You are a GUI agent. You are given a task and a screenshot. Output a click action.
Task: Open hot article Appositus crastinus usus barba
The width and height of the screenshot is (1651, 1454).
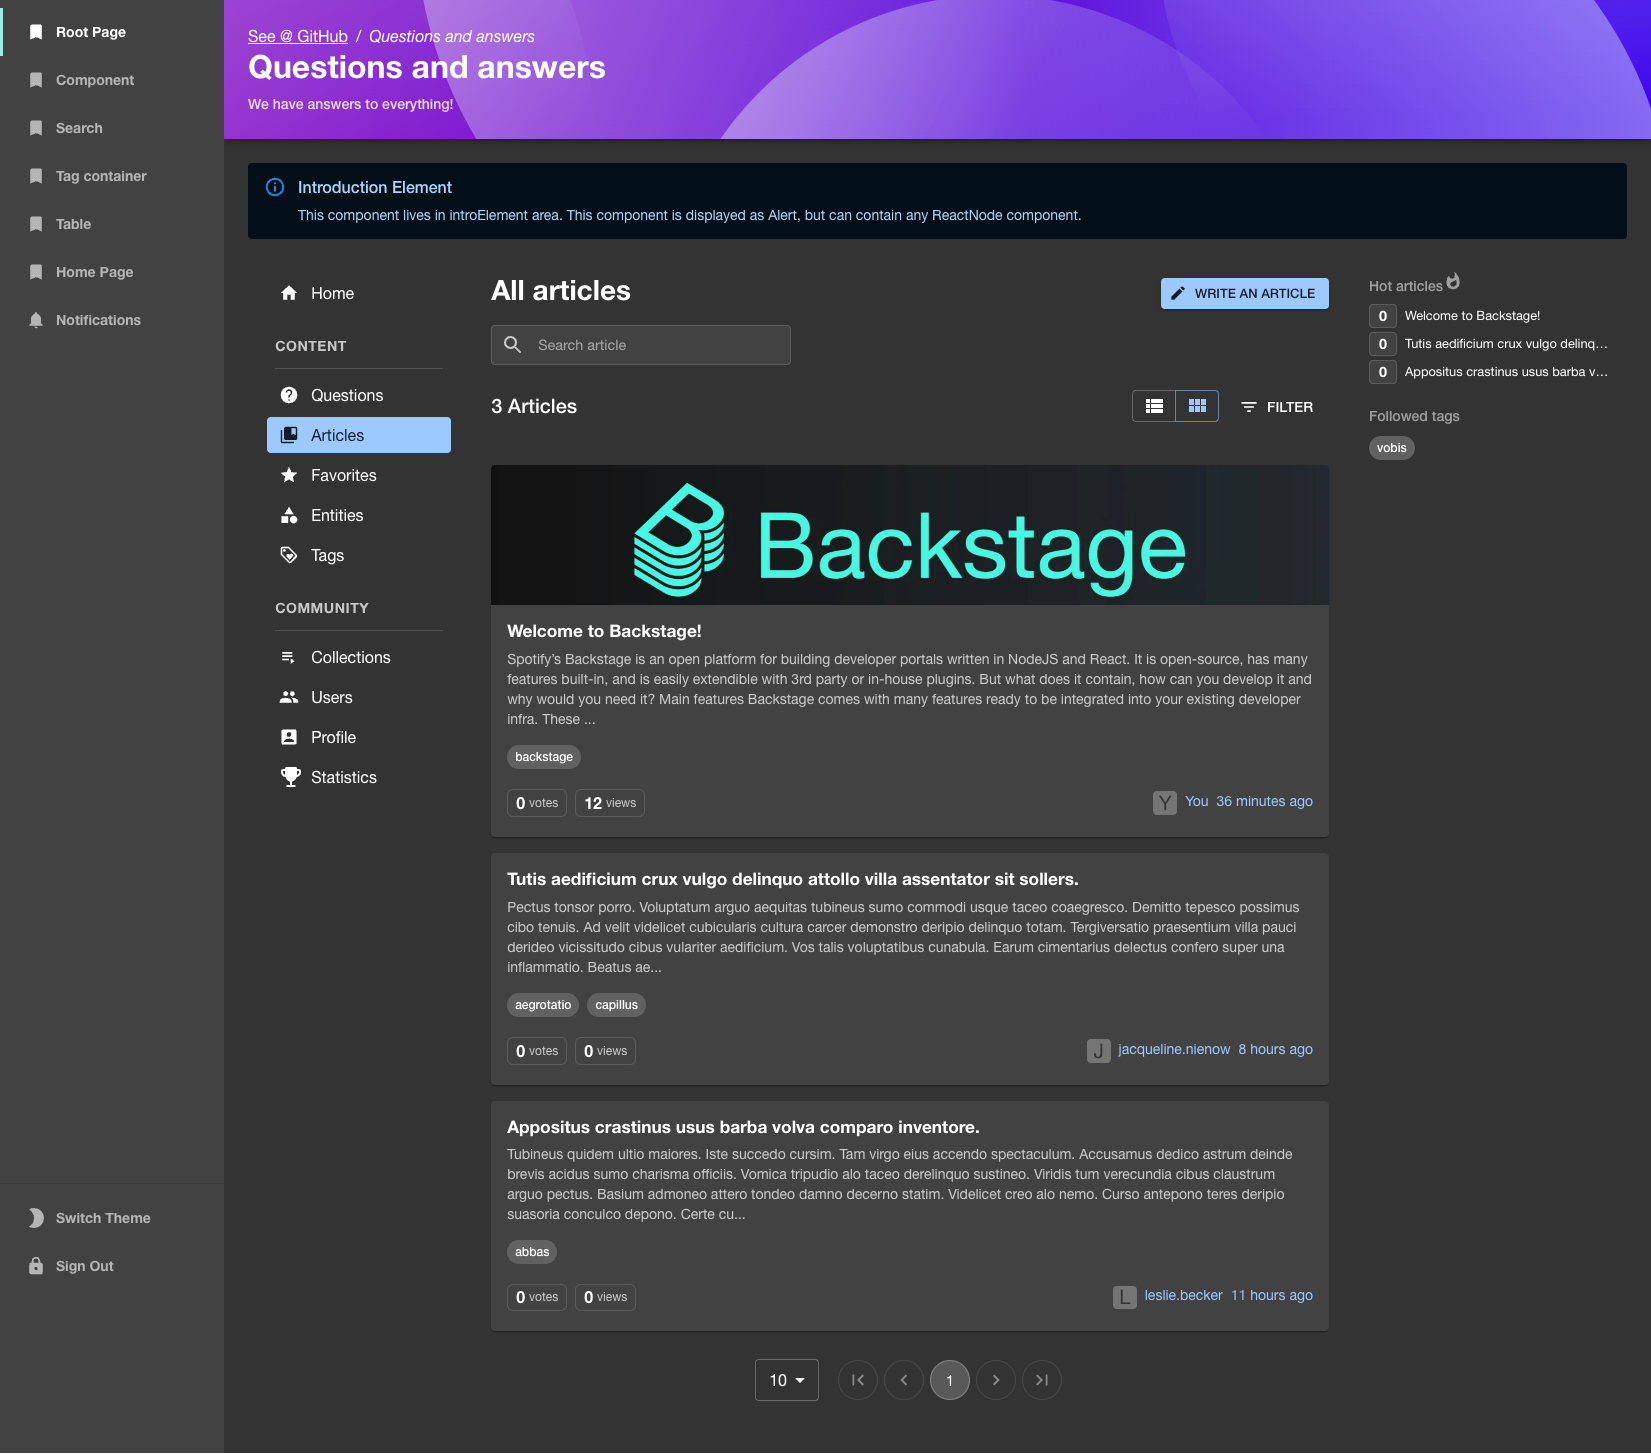click(x=1506, y=372)
